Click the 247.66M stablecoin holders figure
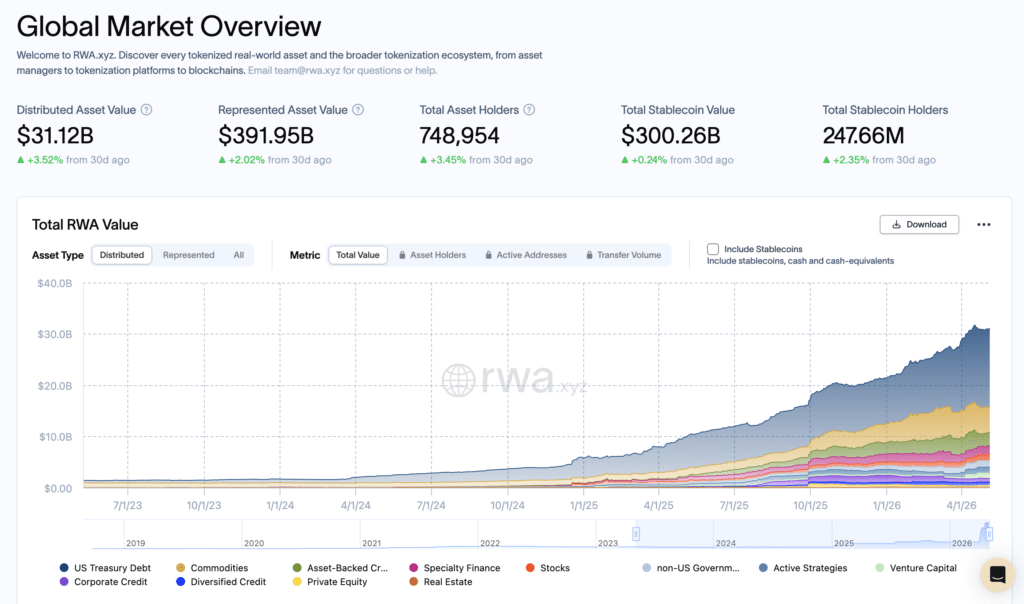This screenshot has width=1024, height=604. point(863,136)
